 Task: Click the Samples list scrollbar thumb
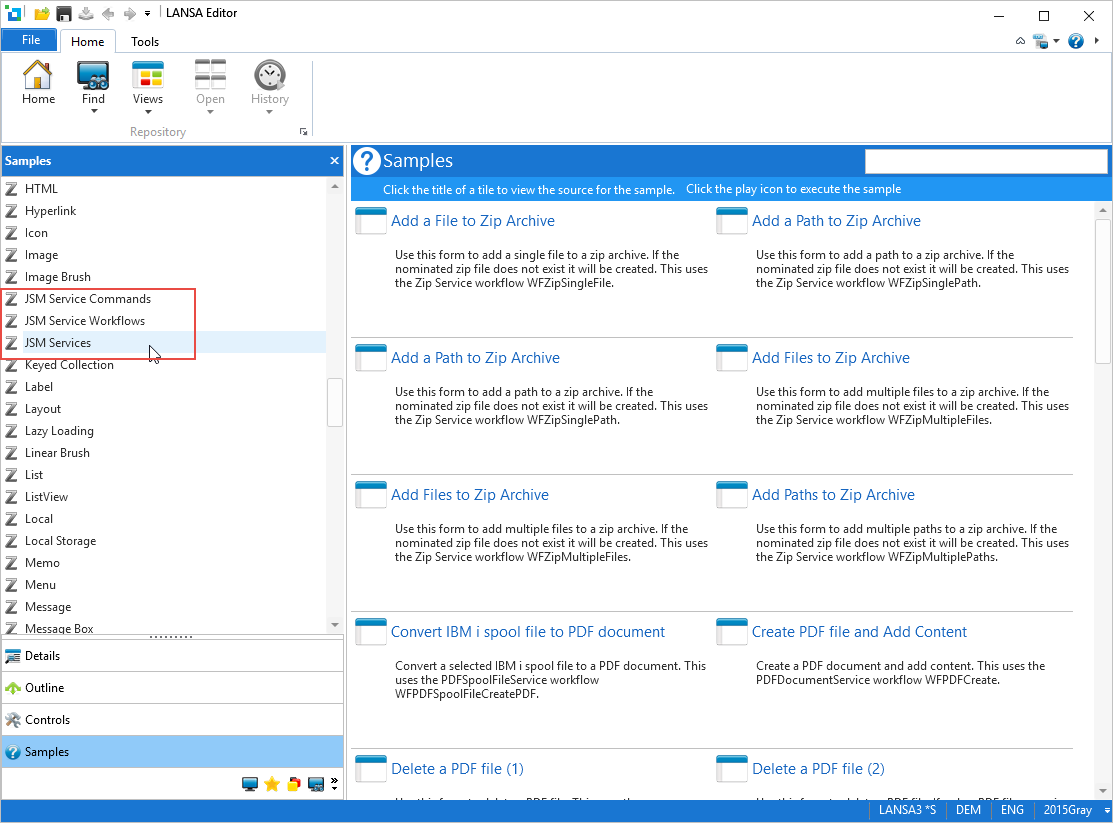(335, 403)
